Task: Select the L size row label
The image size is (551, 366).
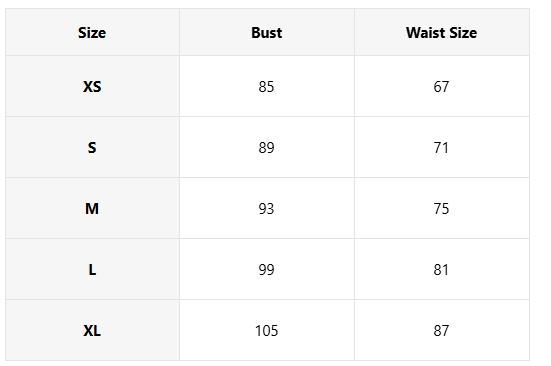Action: tap(92, 270)
